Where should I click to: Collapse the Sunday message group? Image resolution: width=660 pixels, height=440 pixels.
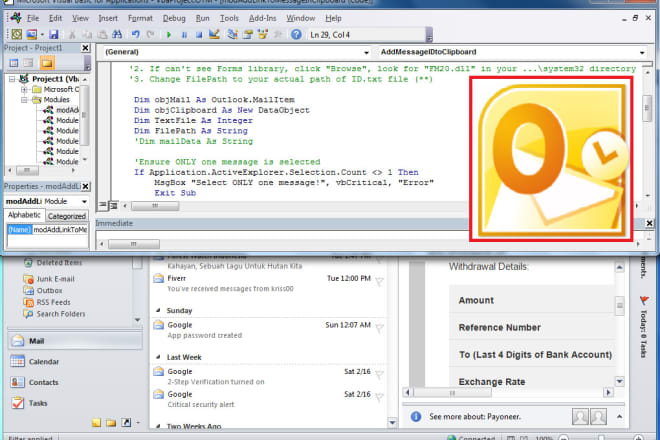[158, 310]
